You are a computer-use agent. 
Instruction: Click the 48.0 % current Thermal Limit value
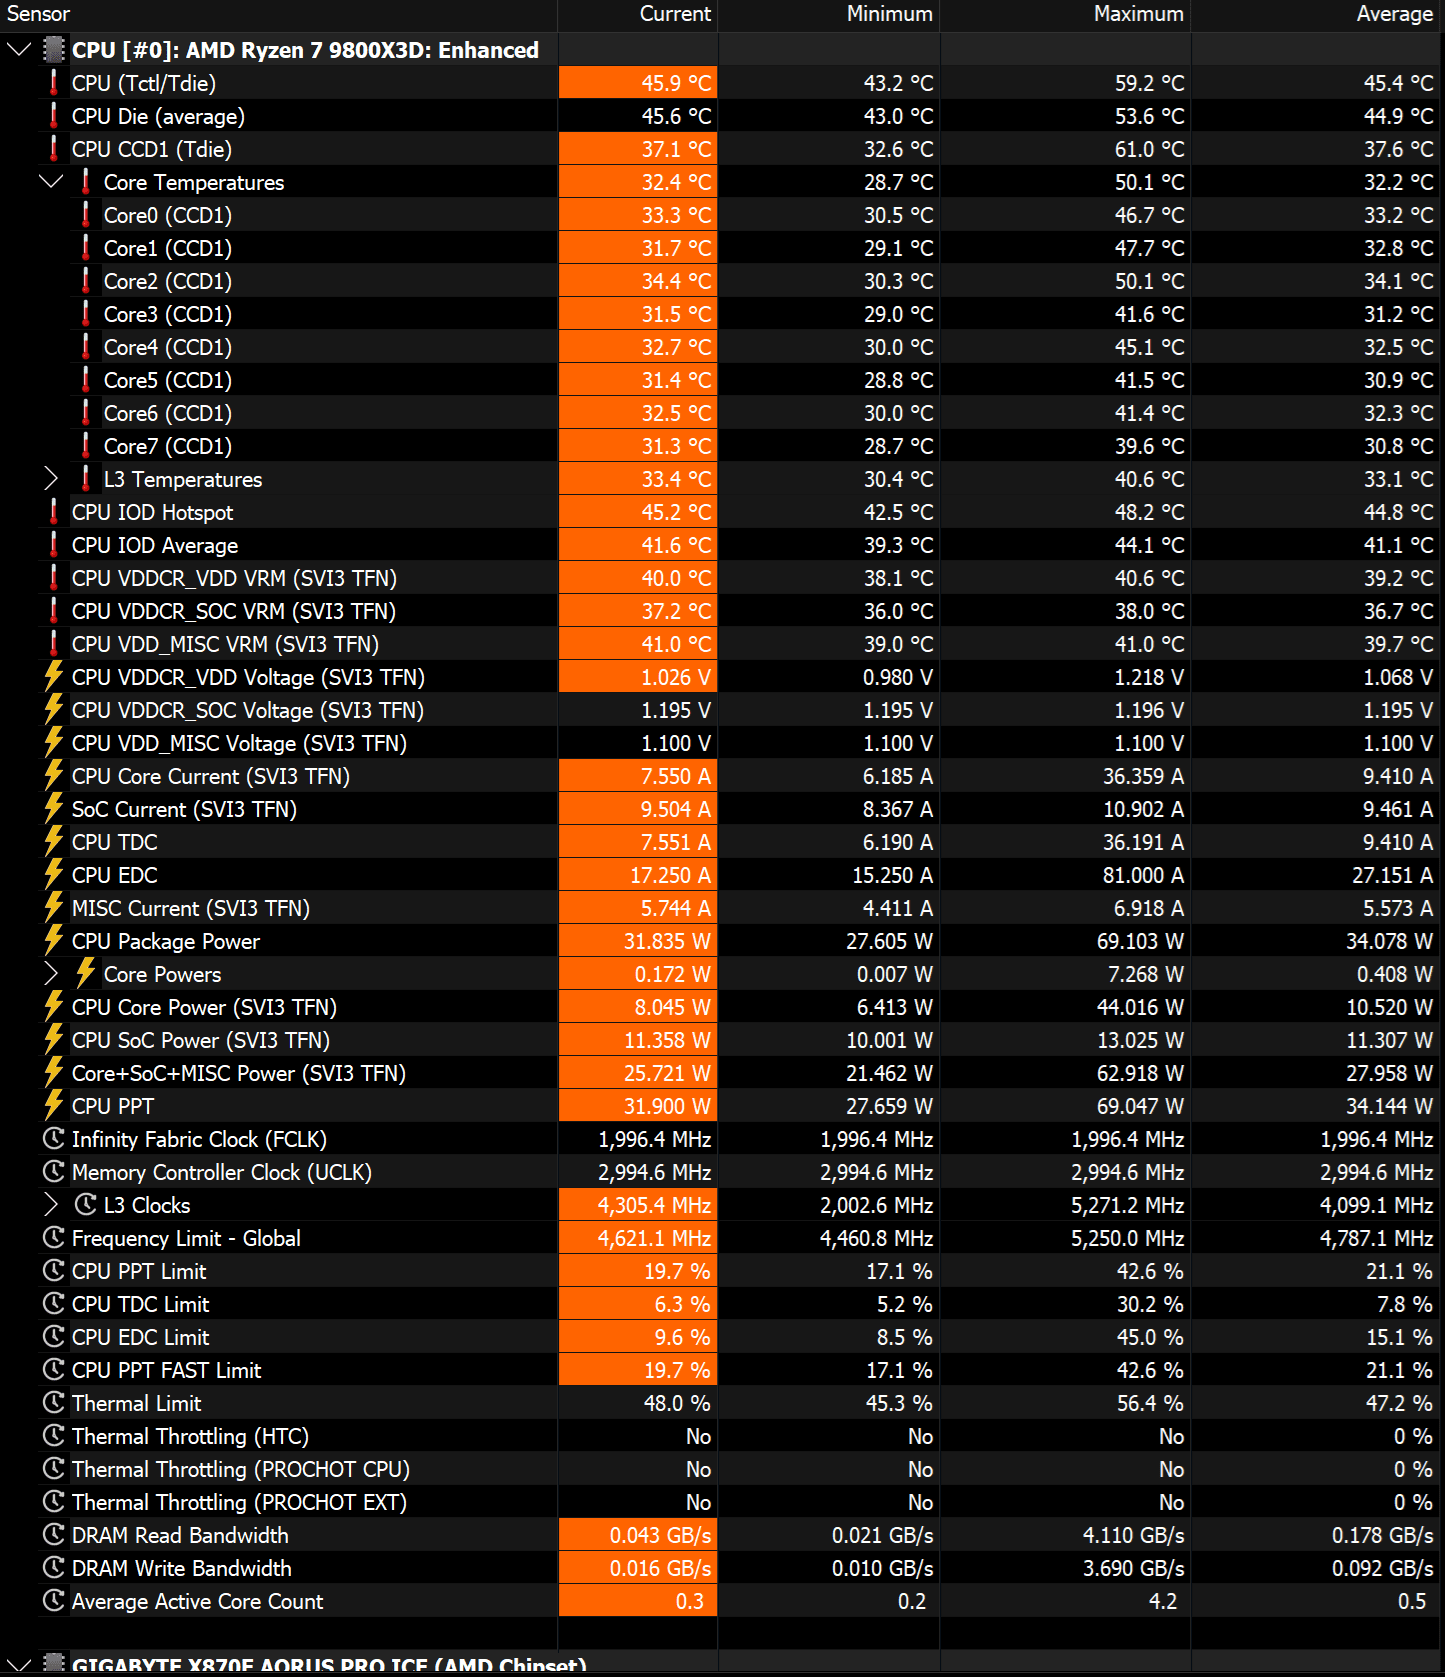tap(677, 1403)
